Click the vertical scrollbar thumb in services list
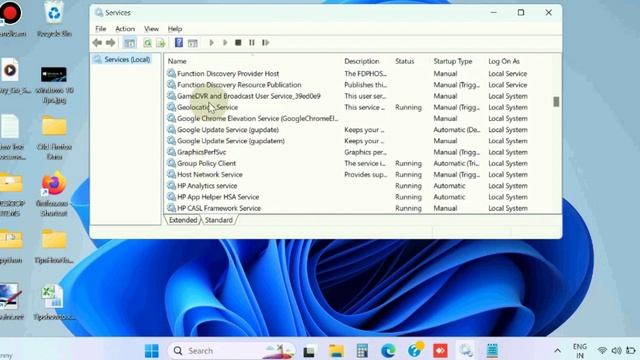 point(556,102)
